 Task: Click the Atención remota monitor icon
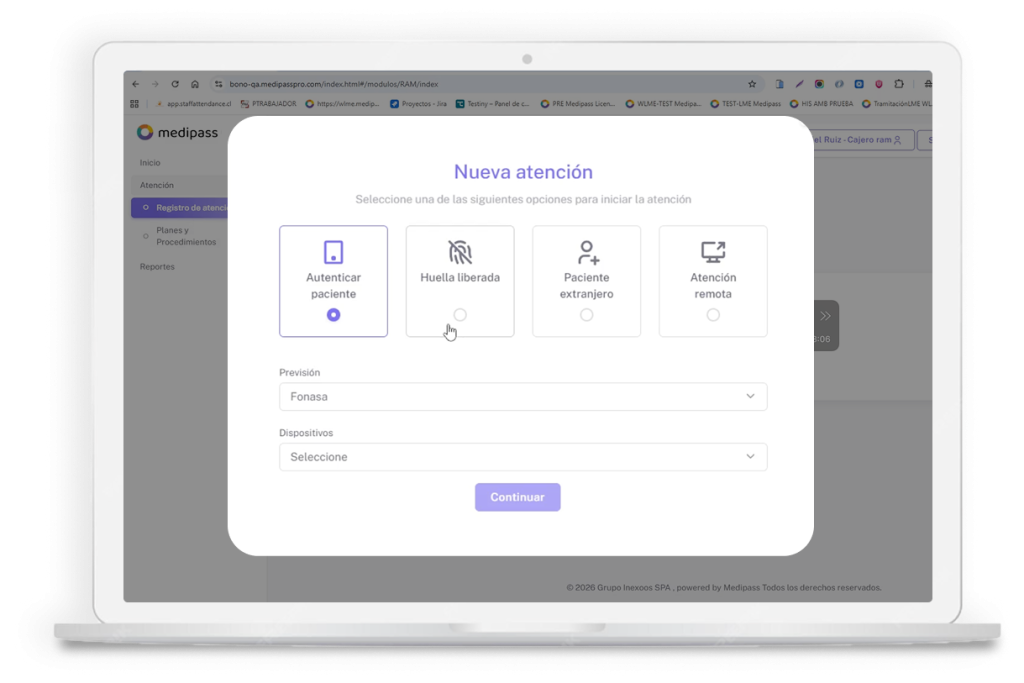click(x=713, y=251)
